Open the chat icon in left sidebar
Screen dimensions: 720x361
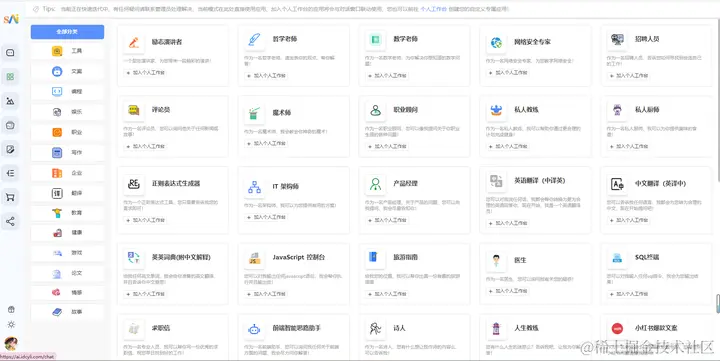[10, 53]
